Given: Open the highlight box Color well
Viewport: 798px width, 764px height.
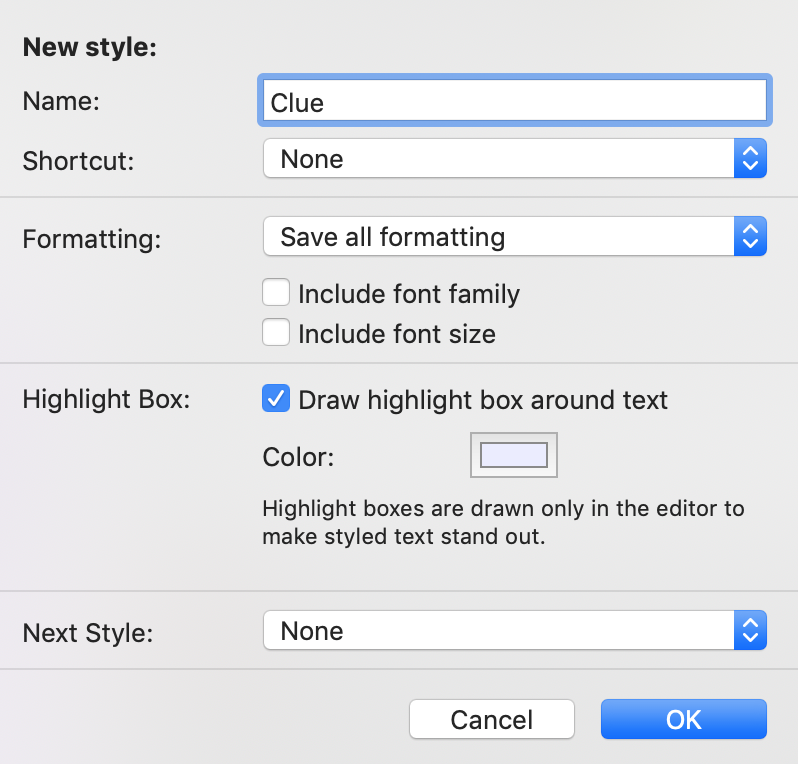Looking at the screenshot, I should [514, 455].
